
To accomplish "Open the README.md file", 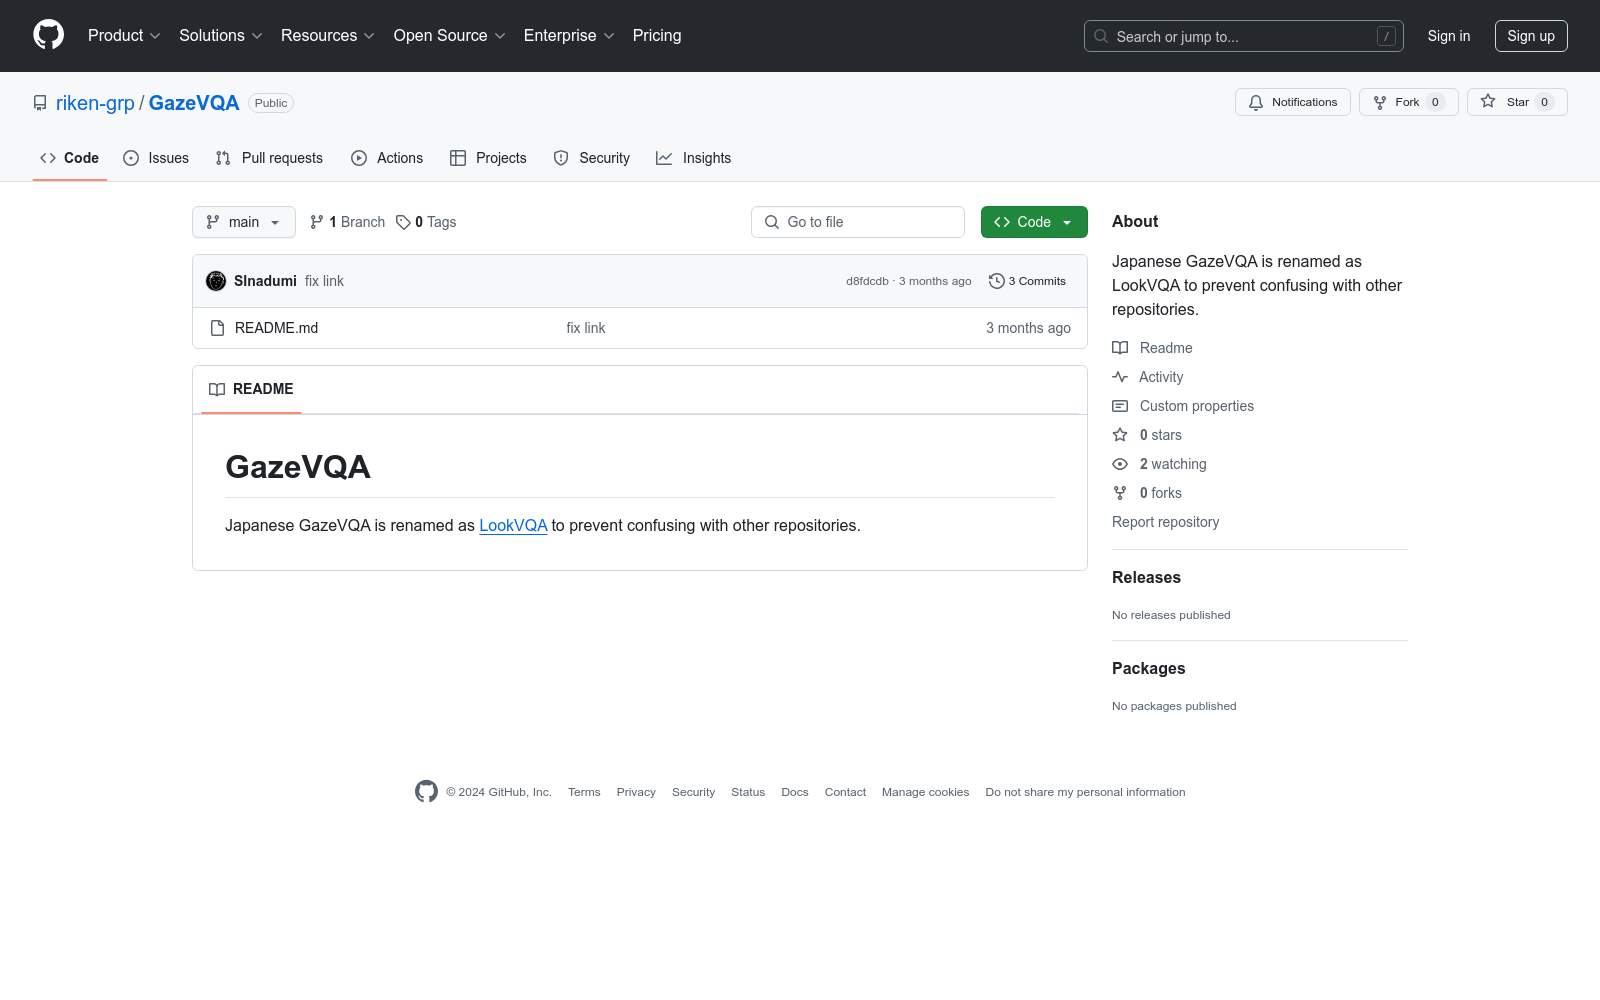I will click(276, 328).
